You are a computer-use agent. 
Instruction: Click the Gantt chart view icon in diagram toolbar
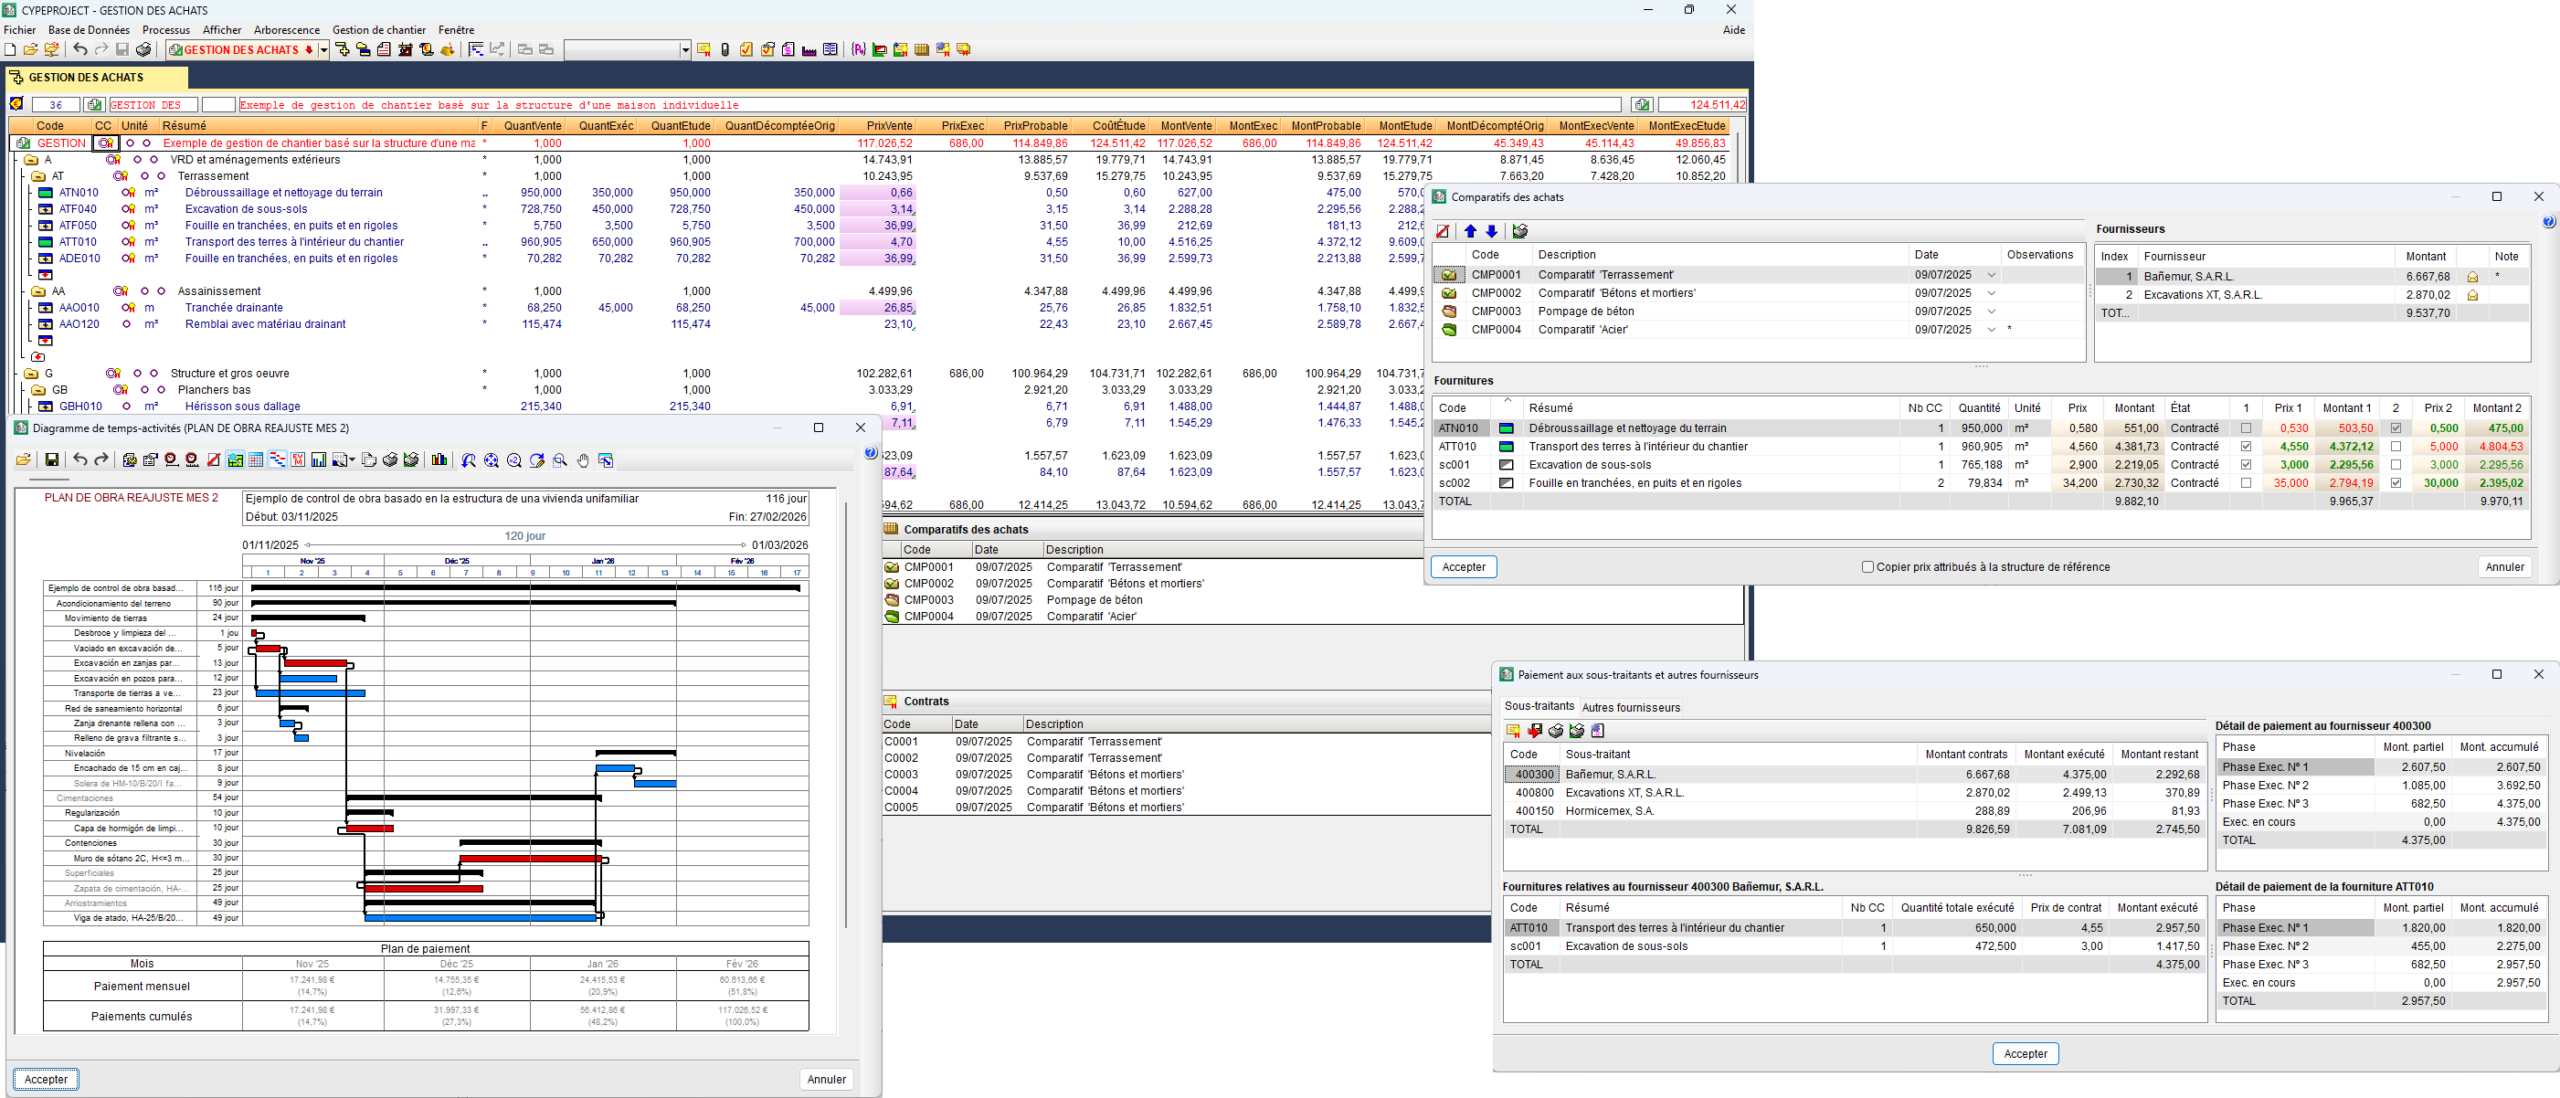coord(277,460)
